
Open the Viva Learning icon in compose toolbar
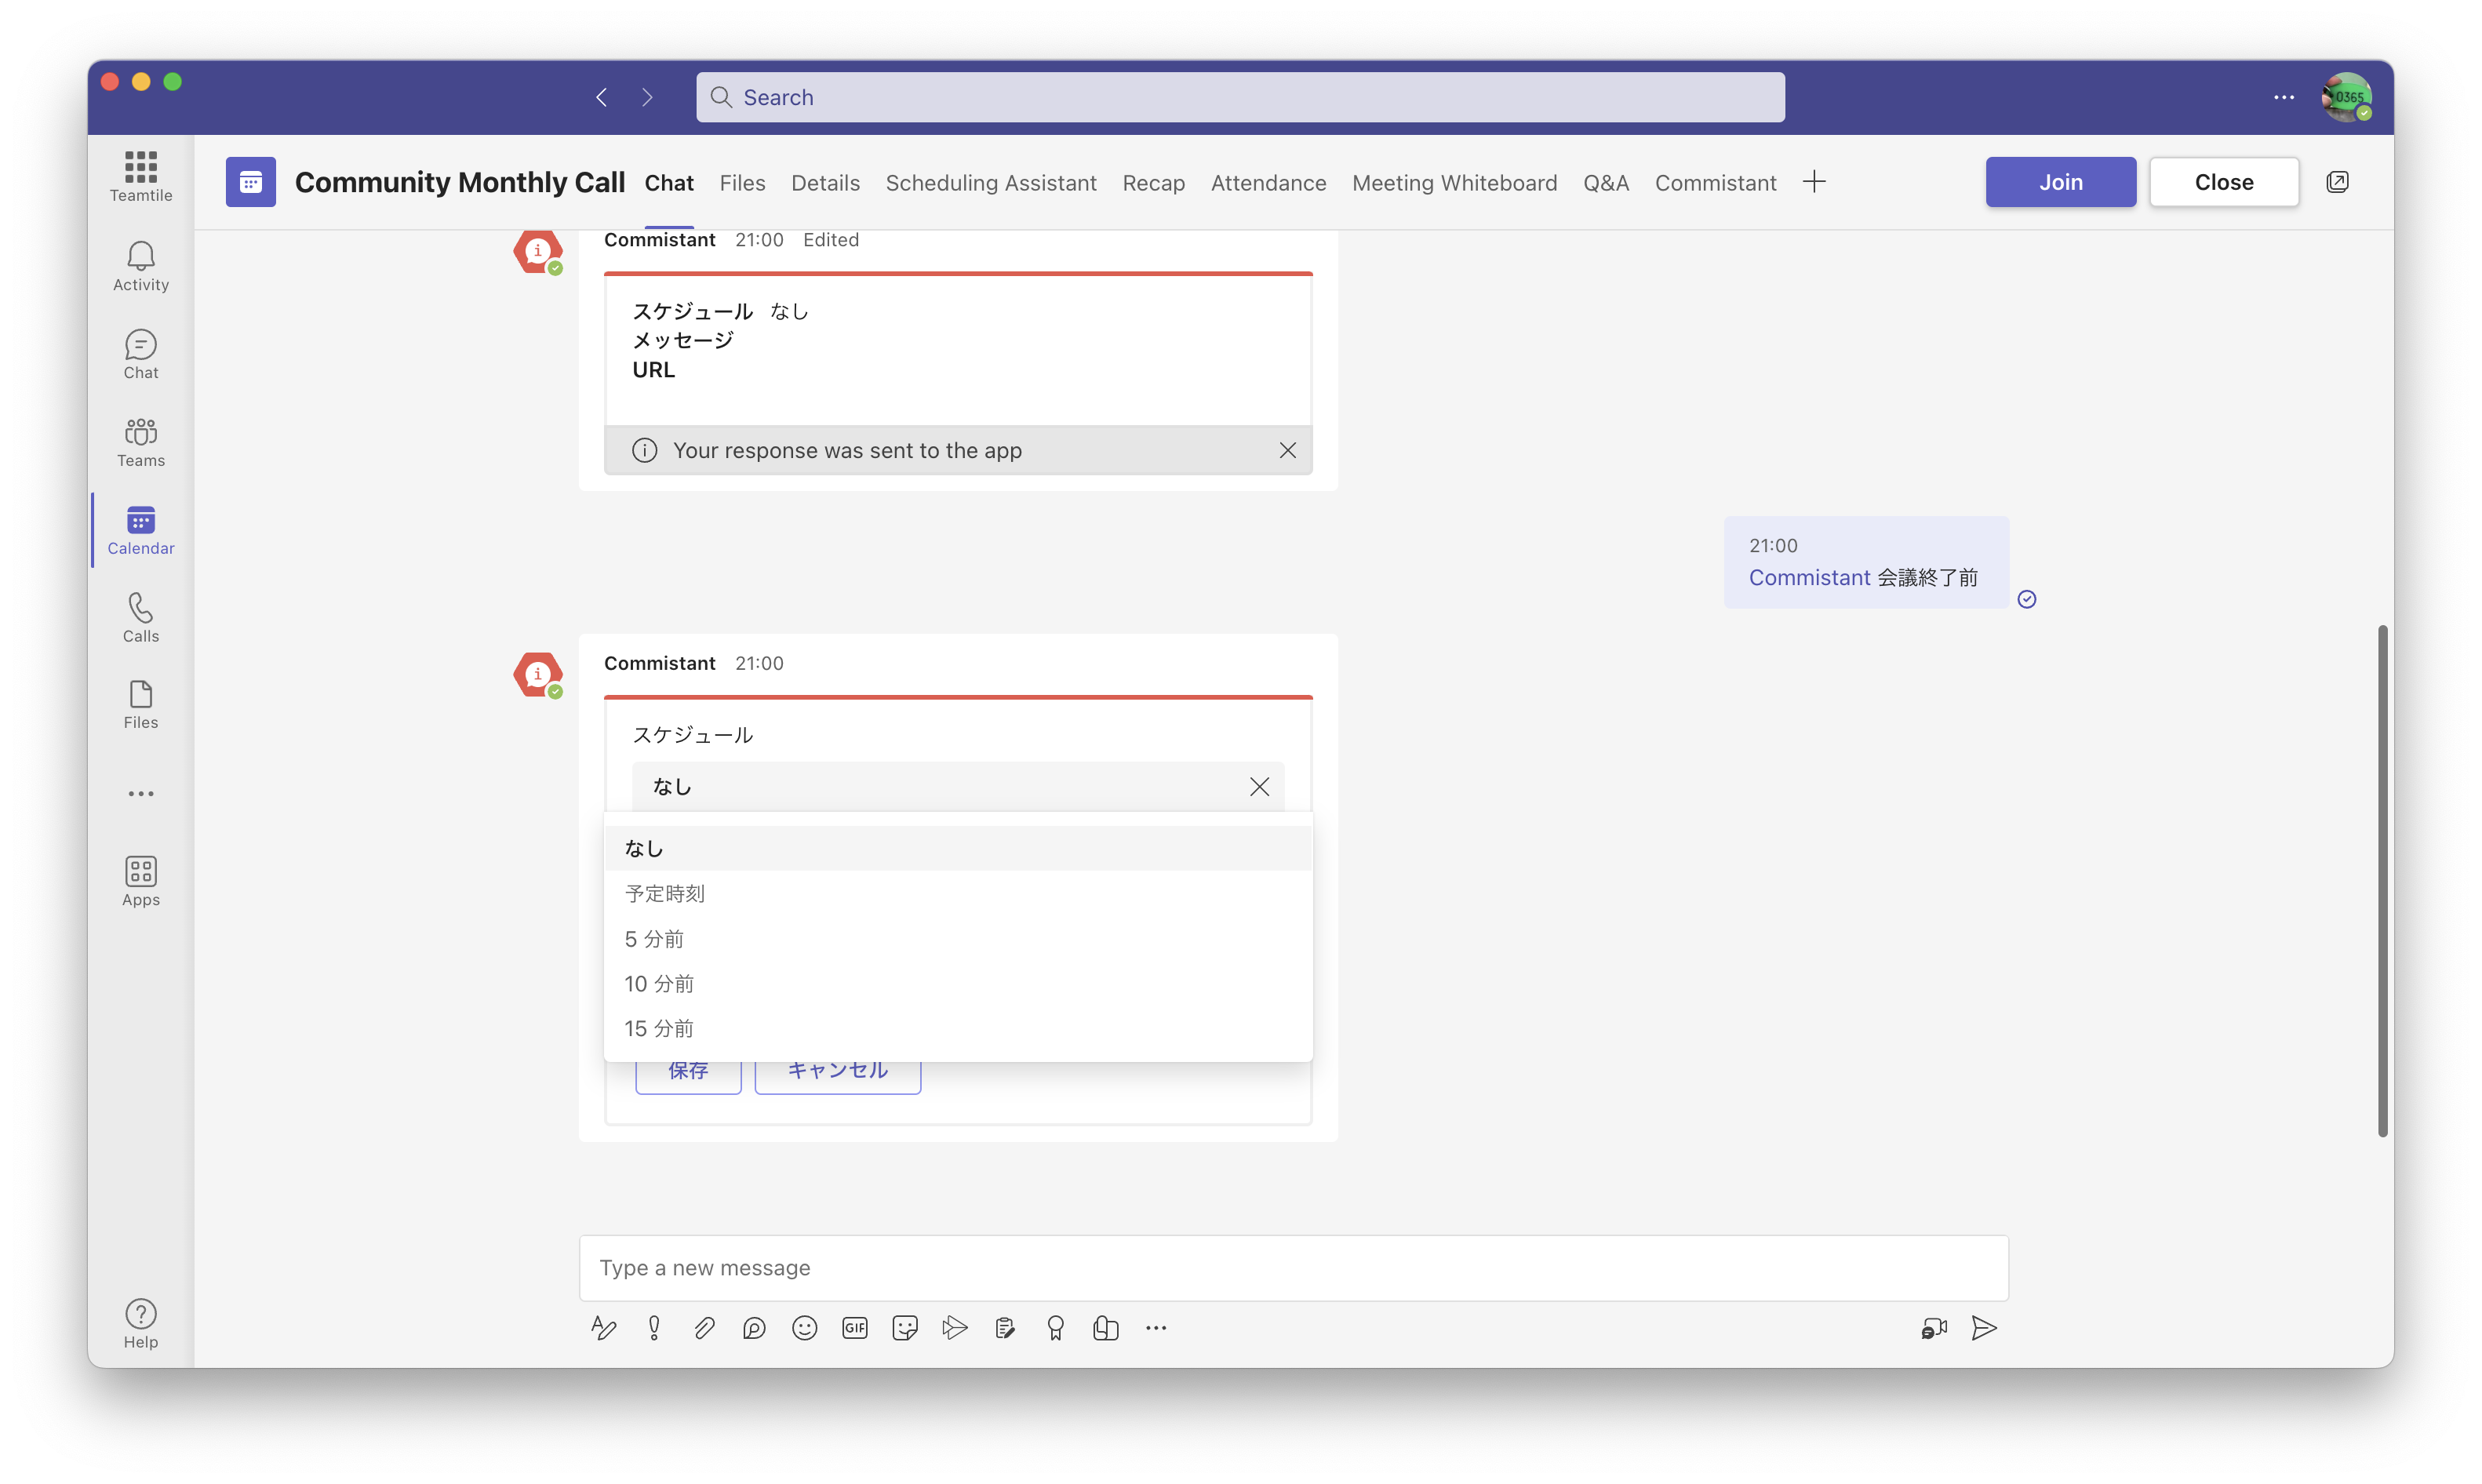pyautogui.click(x=1105, y=1328)
